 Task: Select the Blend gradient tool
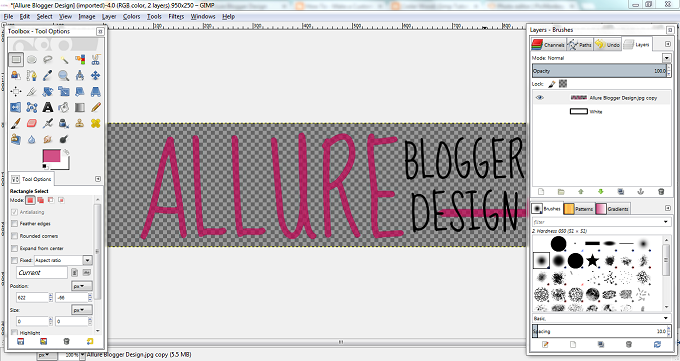80,107
